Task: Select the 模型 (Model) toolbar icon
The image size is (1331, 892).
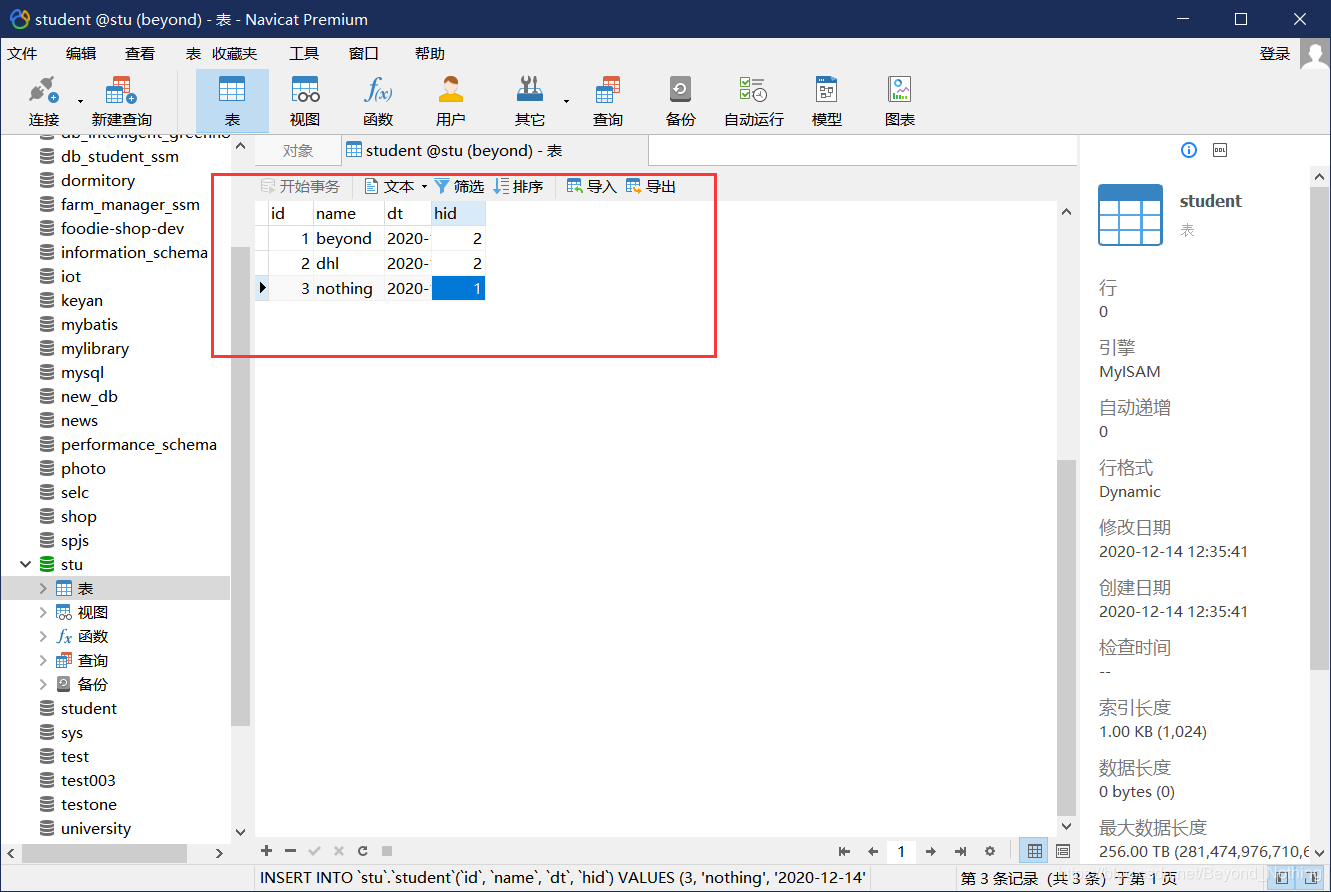Action: point(826,99)
